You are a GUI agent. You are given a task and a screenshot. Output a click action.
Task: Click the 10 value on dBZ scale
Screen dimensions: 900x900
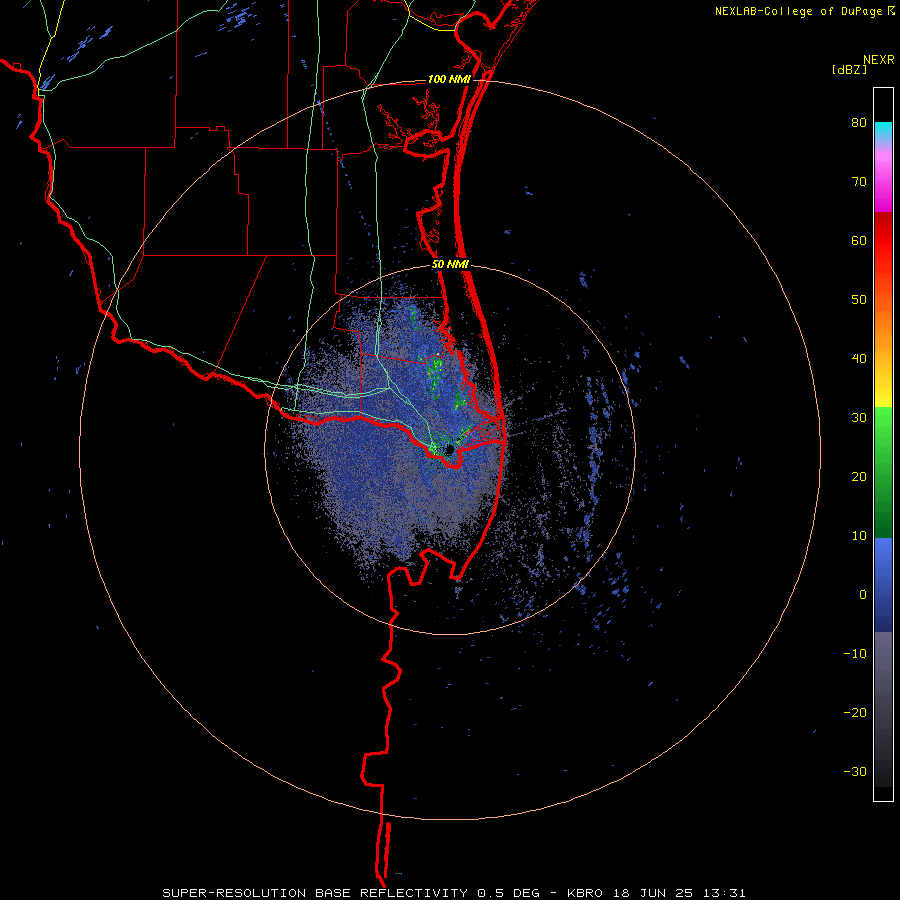coord(859,536)
